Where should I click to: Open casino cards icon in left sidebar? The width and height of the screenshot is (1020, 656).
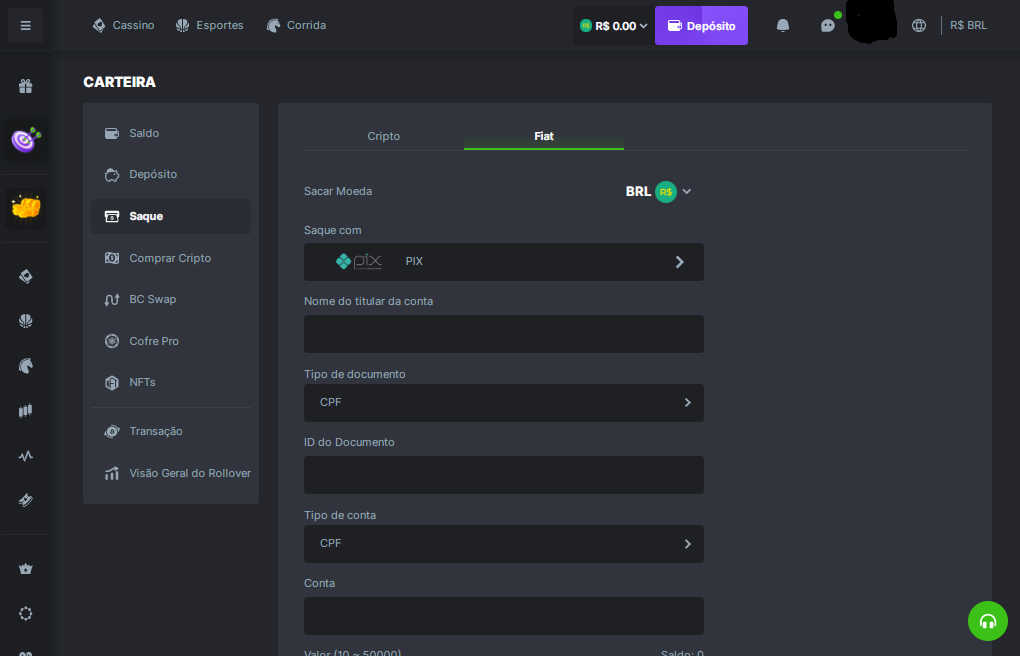click(x=25, y=277)
